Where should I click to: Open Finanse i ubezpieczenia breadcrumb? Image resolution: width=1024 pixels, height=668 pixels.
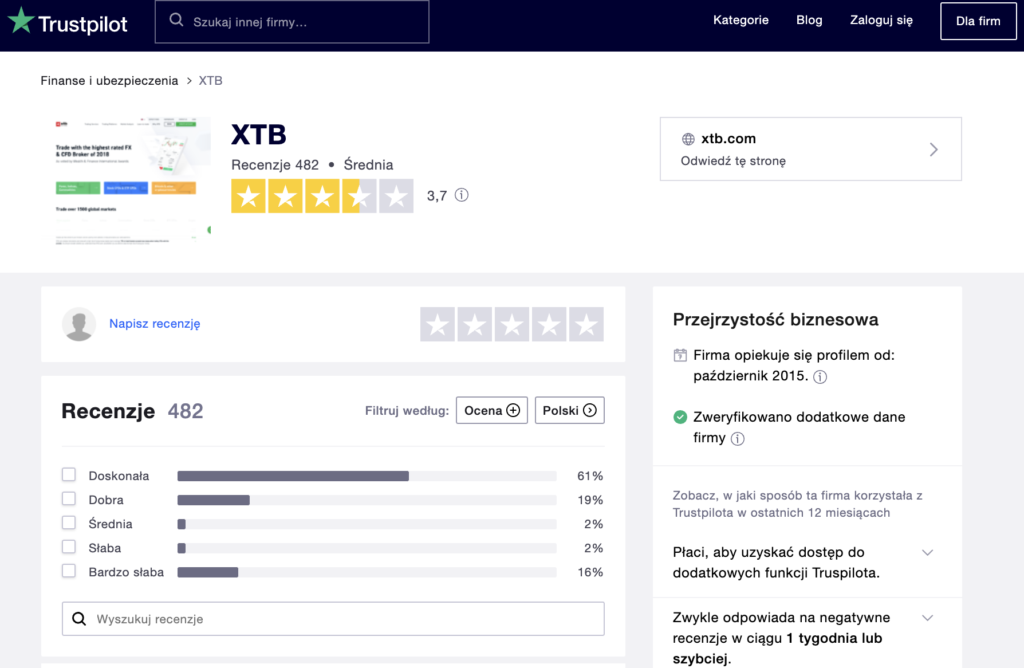tap(109, 81)
